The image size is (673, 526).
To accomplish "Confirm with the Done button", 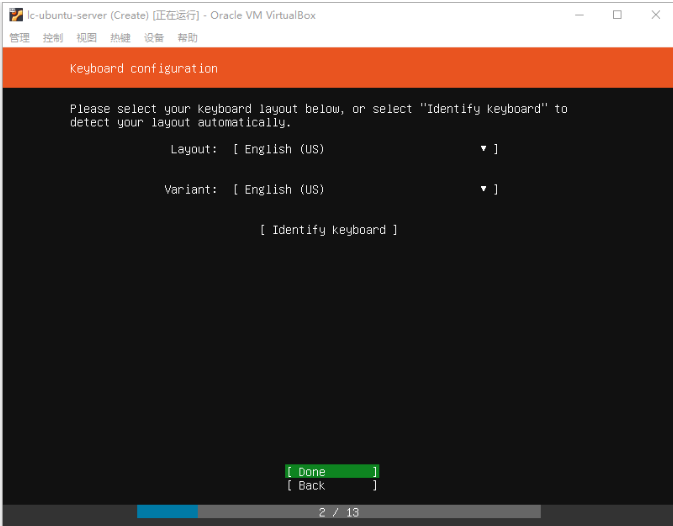I will pyautogui.click(x=332, y=472).
